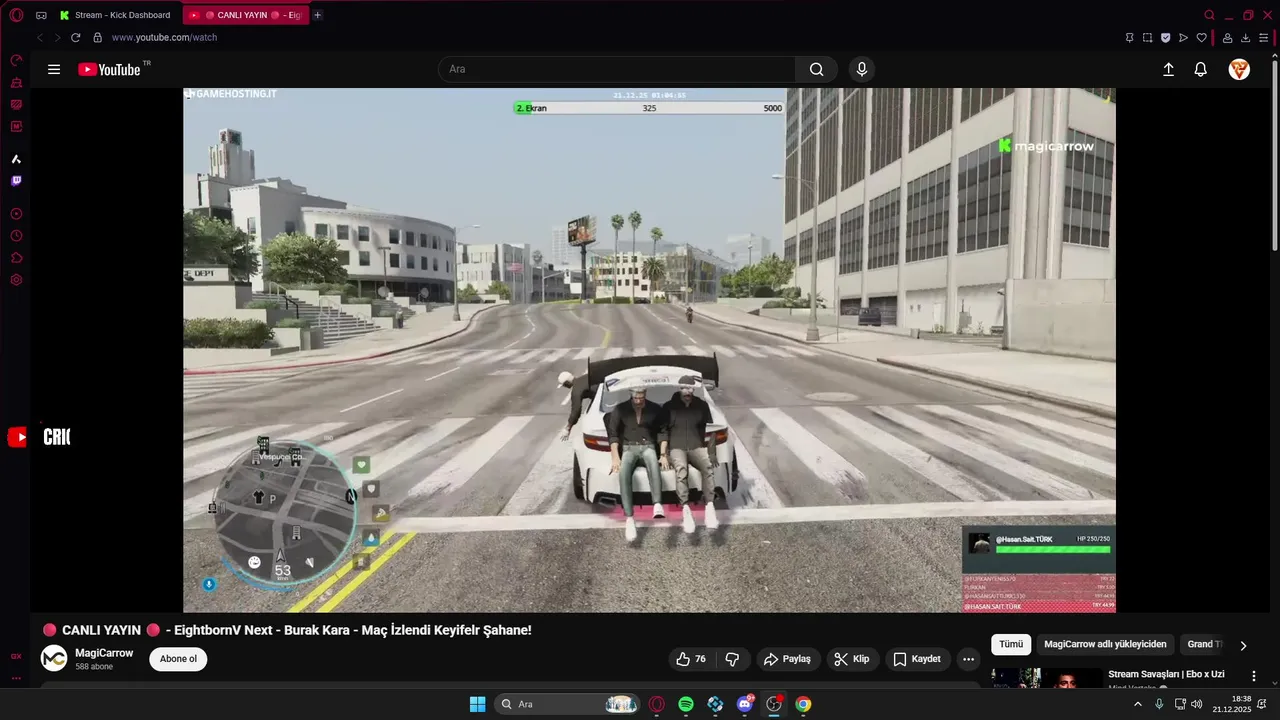
Task: Dislike the video
Action: click(x=732, y=659)
